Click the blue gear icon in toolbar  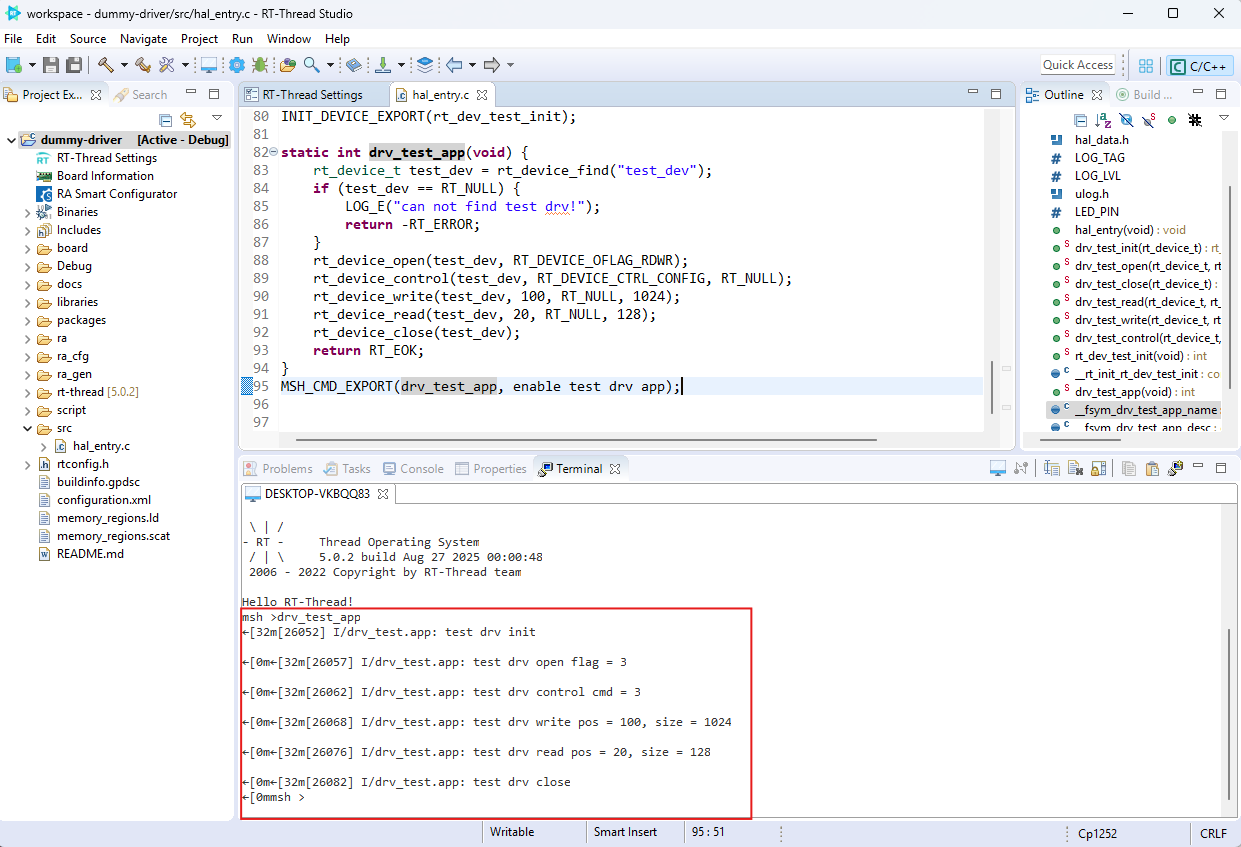pos(236,65)
